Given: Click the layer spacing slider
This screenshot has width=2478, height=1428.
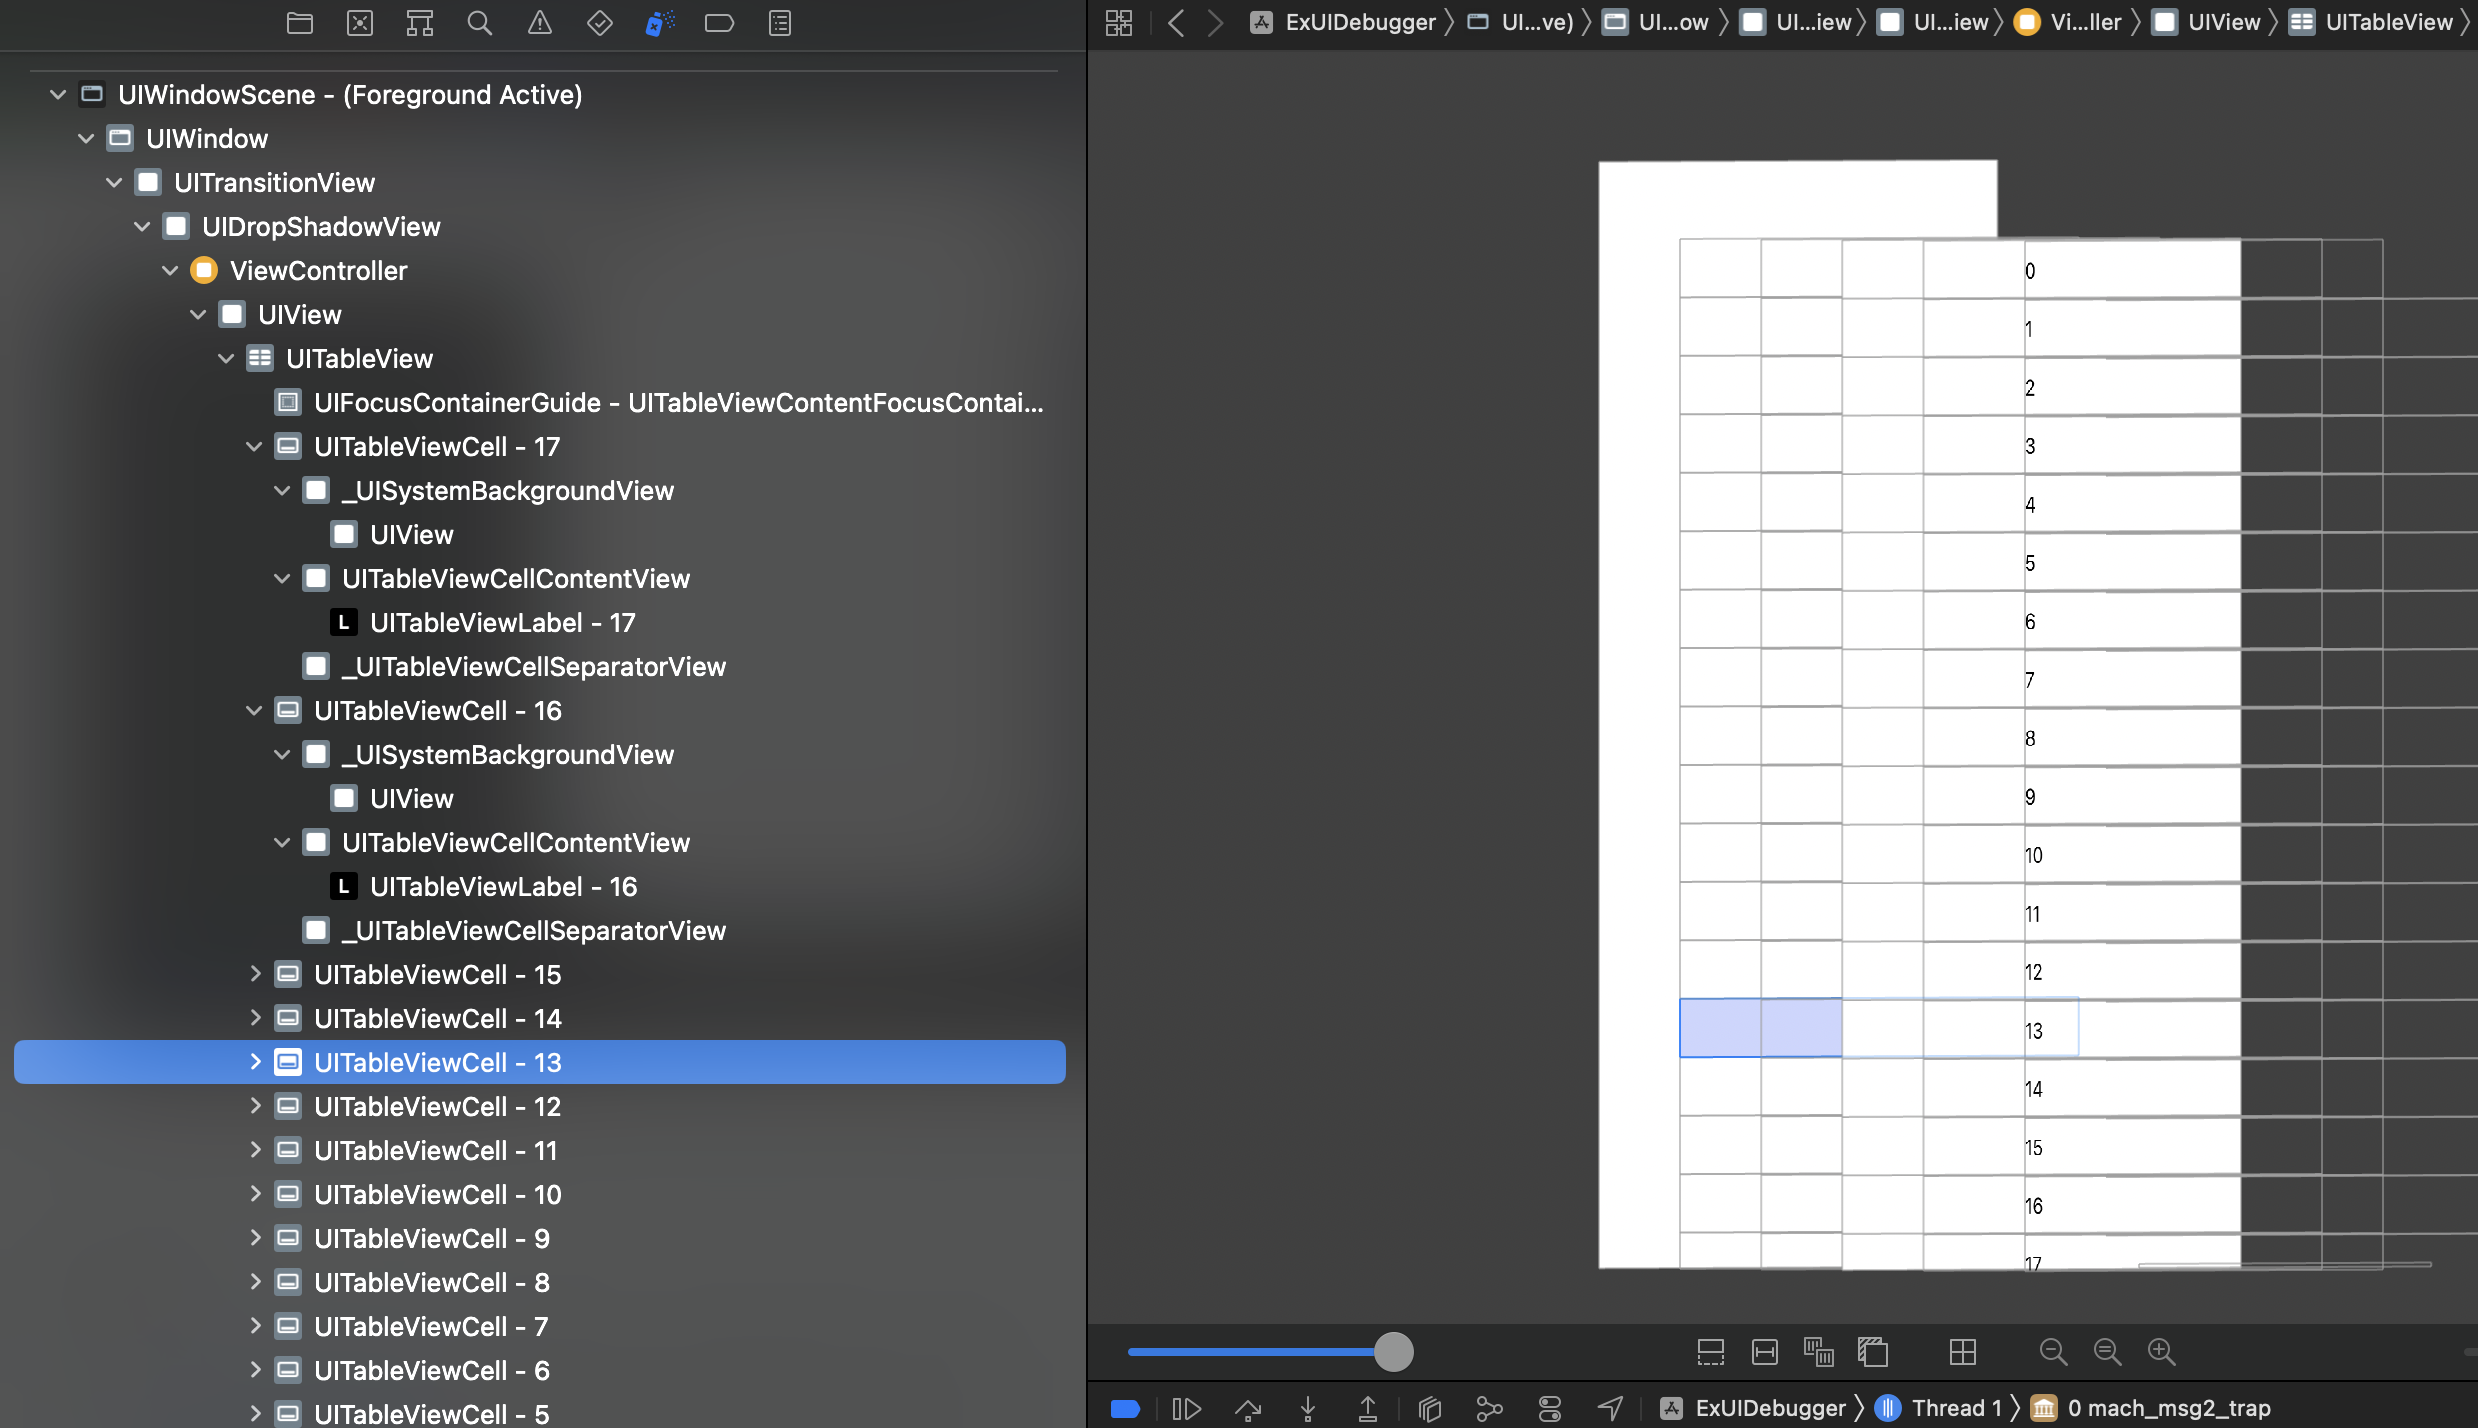Looking at the screenshot, I should click(1393, 1352).
